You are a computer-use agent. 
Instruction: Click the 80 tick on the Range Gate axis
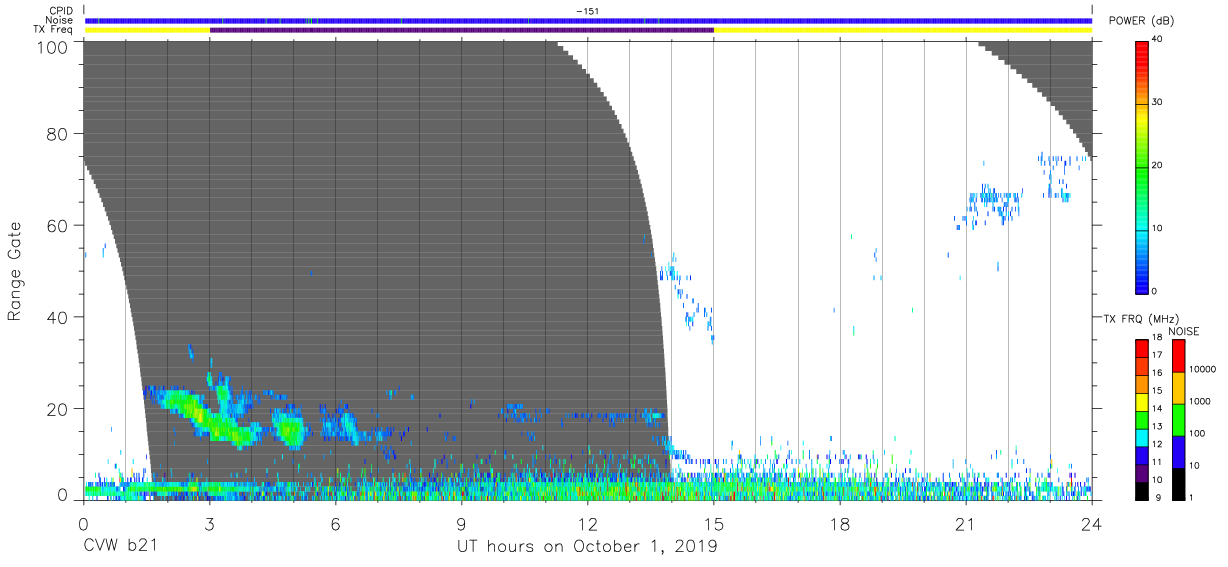click(x=57, y=135)
